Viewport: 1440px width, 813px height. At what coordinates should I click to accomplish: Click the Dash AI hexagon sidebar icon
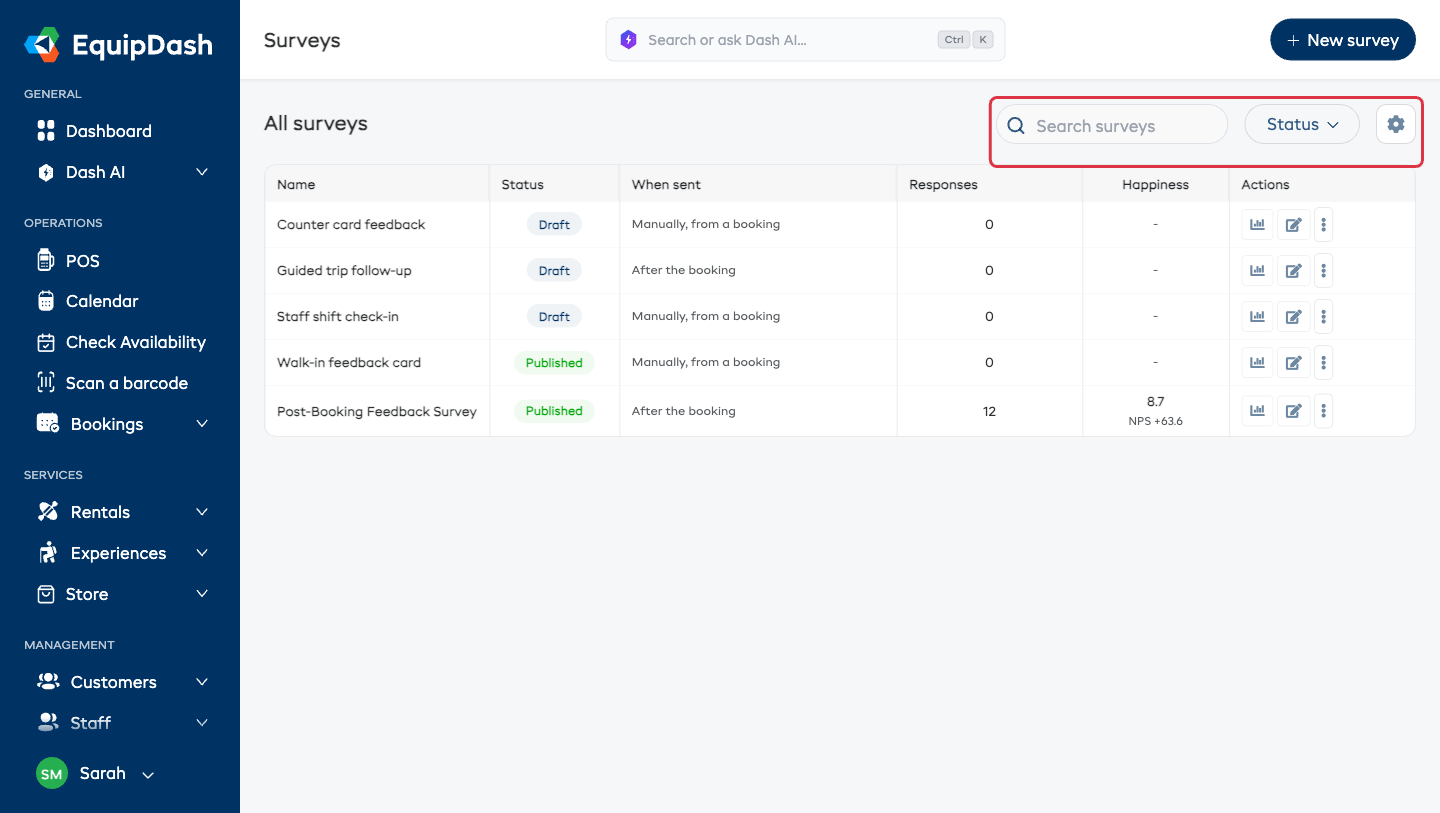coord(45,172)
